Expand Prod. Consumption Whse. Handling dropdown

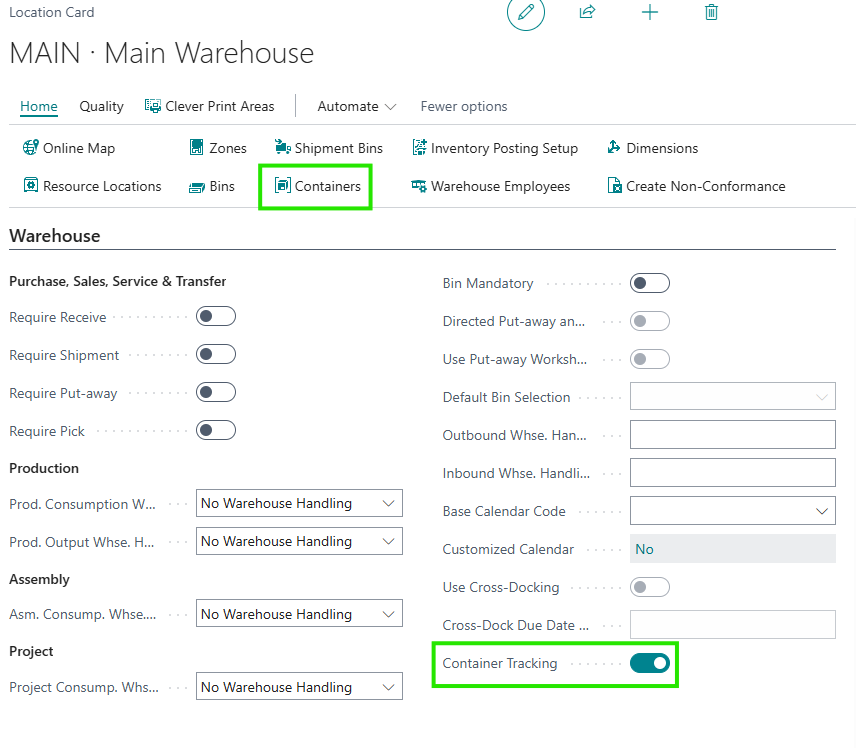tap(299, 504)
